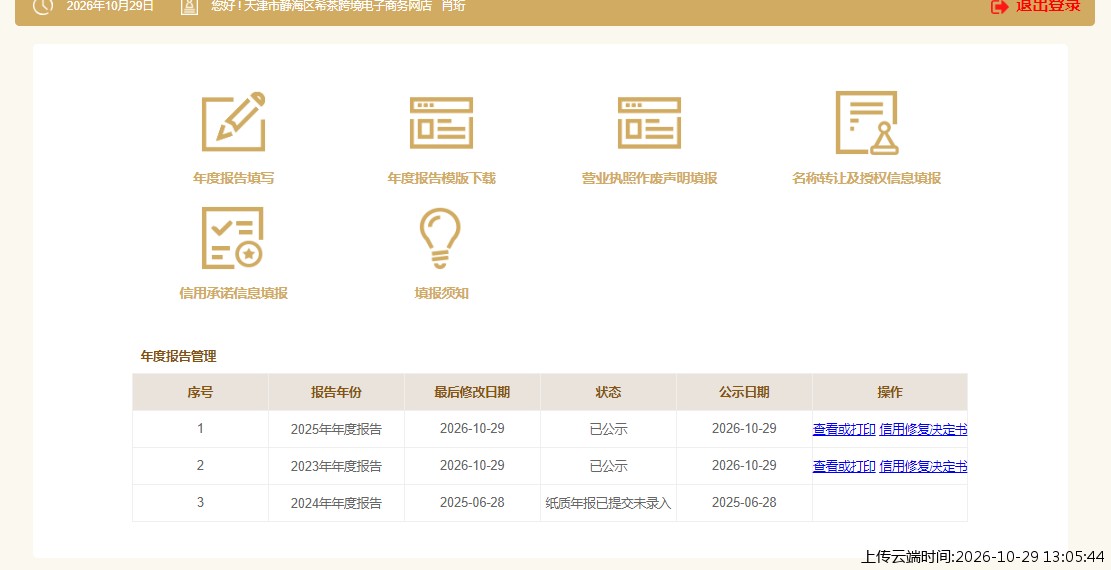Click the 公示日期 column header
Image resolution: width=1111 pixels, height=570 pixels.
click(745, 392)
